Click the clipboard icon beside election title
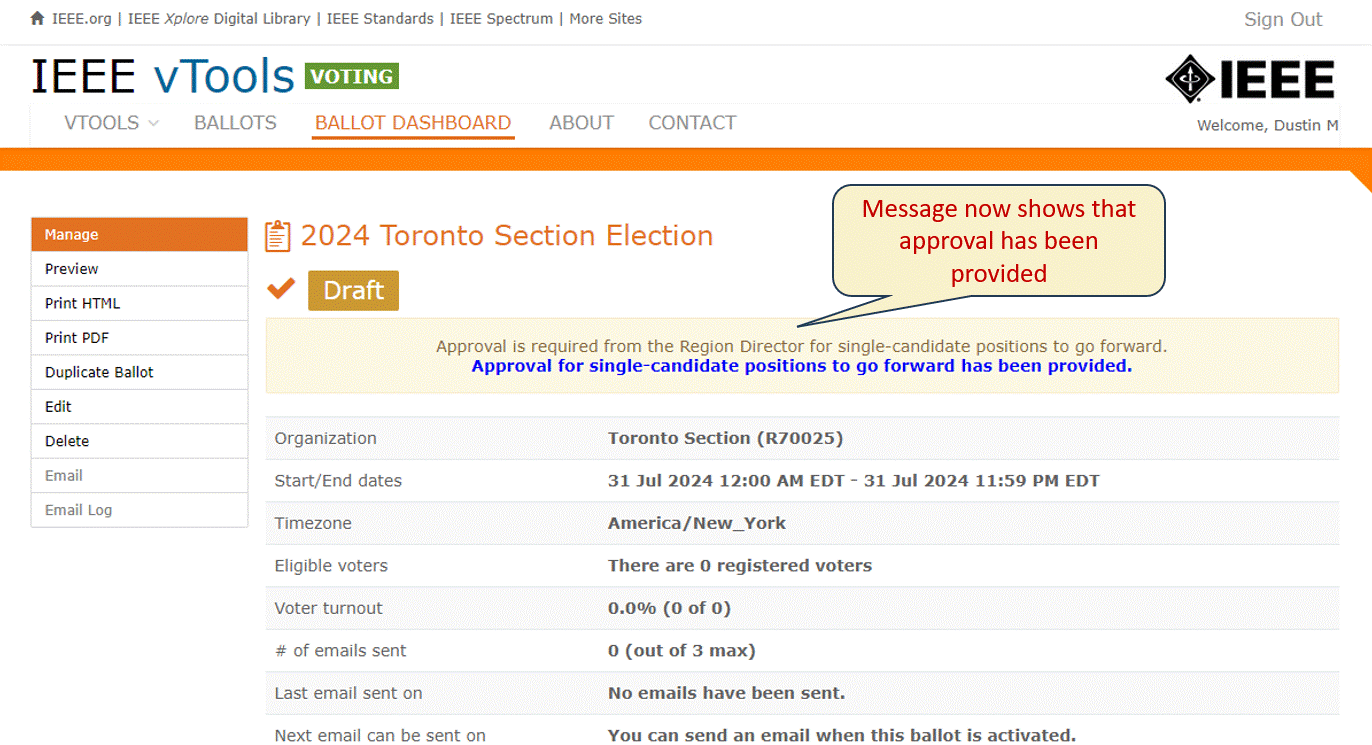The height and width of the screenshot is (745, 1372). (277, 237)
